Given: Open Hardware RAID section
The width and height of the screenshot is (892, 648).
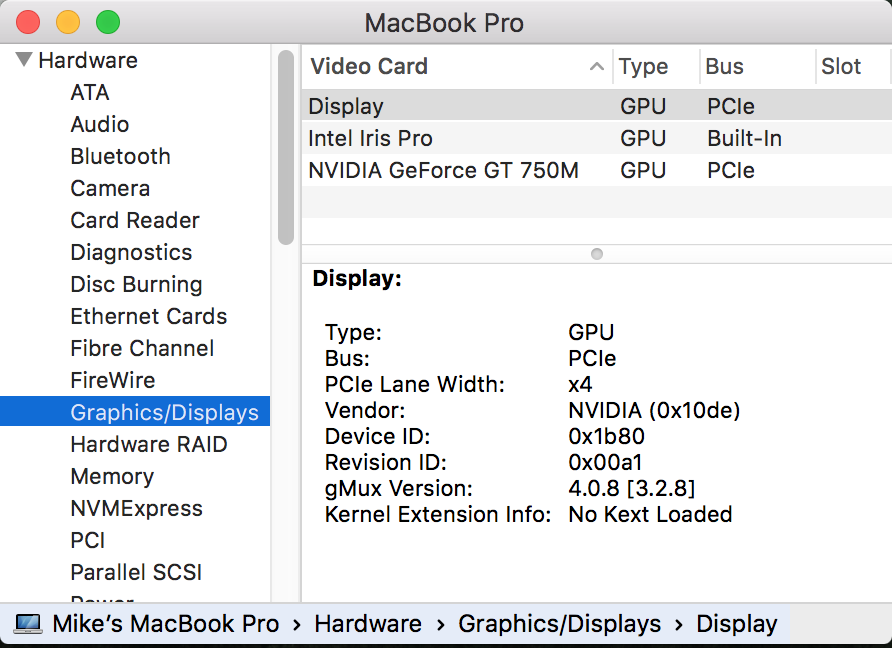Looking at the screenshot, I should pos(149,444).
